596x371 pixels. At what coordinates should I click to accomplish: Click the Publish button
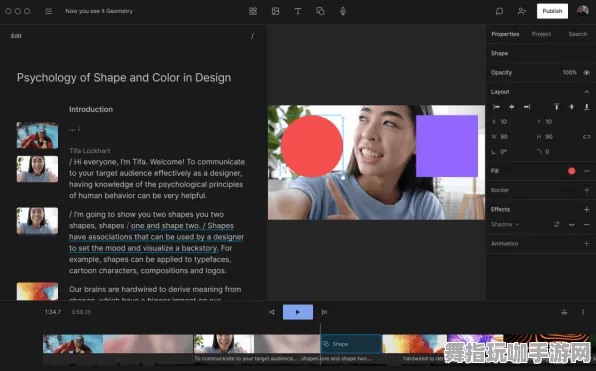(552, 11)
